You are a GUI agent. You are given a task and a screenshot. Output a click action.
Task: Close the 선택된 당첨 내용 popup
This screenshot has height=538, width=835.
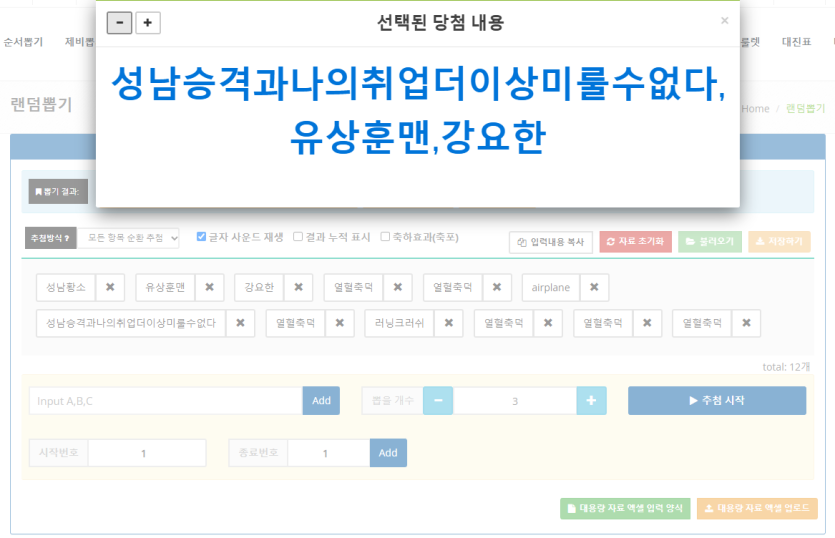click(725, 20)
